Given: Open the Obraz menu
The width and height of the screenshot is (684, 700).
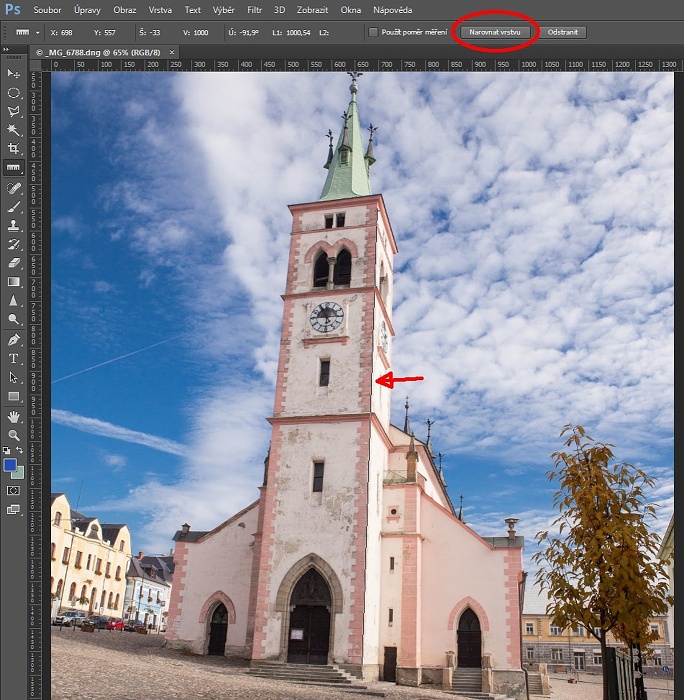Looking at the screenshot, I should pos(125,9).
